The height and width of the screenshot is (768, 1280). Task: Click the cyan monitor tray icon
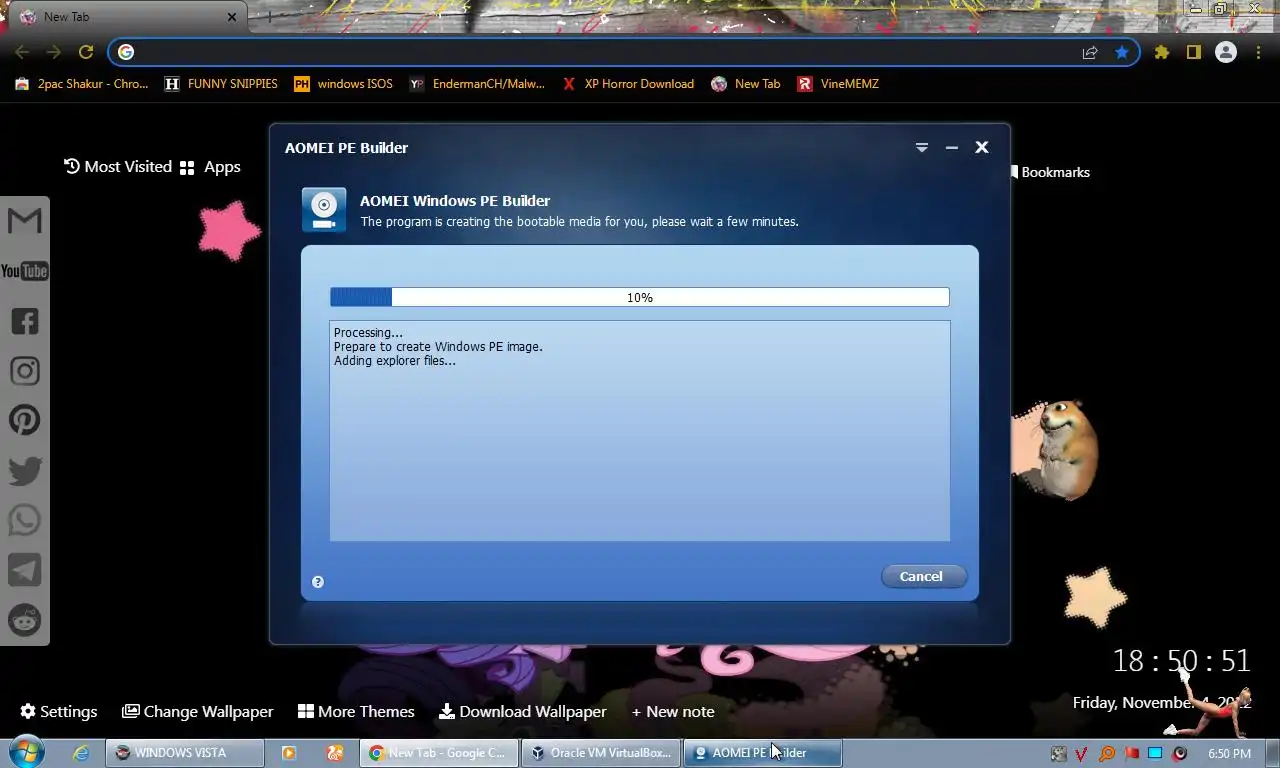pyautogui.click(x=1155, y=754)
